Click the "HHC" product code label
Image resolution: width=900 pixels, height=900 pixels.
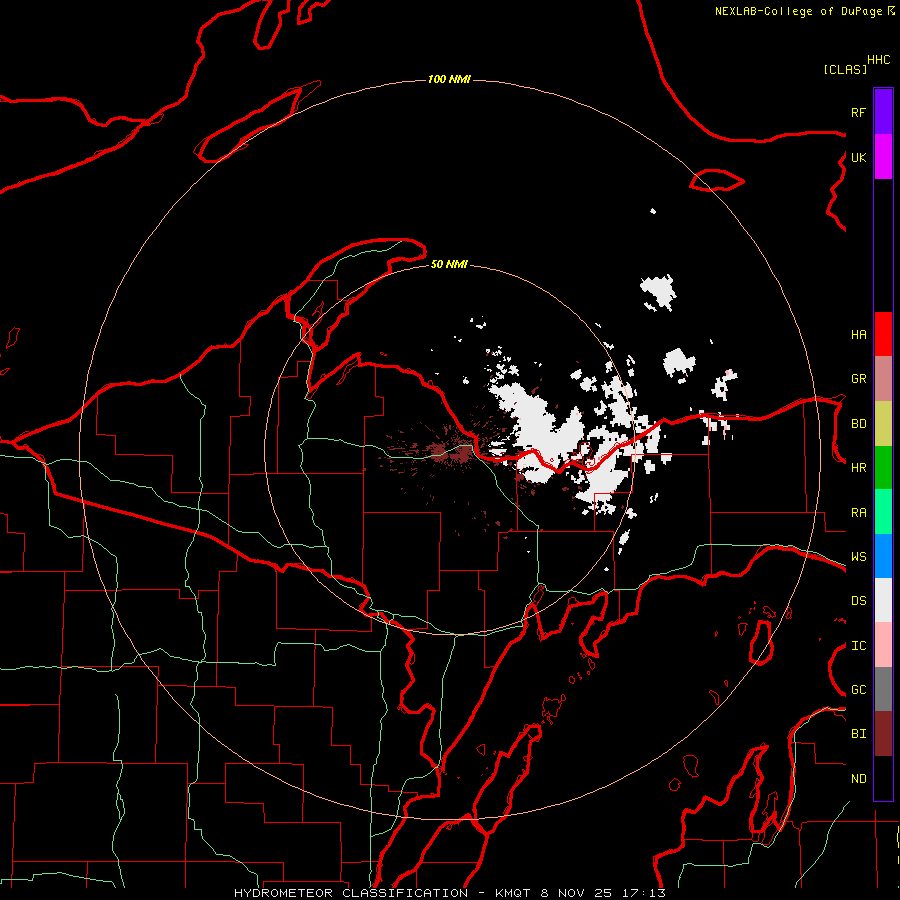(x=878, y=60)
